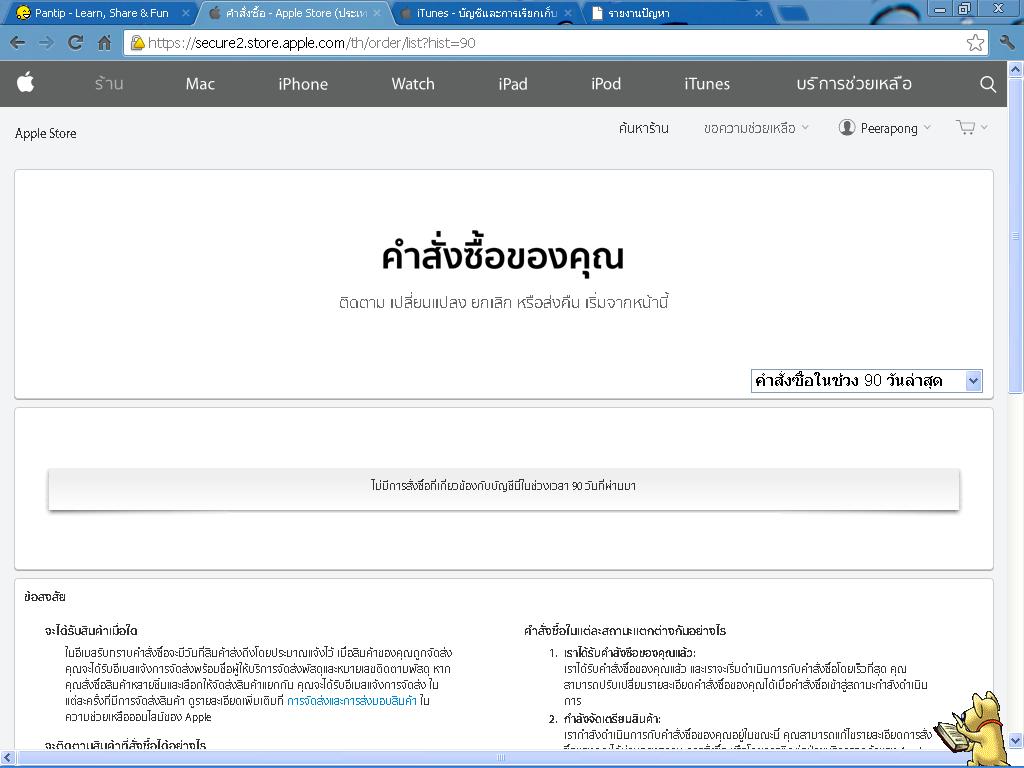Close the รายงานปัญหา tab
The image size is (1024, 768).
759,12
